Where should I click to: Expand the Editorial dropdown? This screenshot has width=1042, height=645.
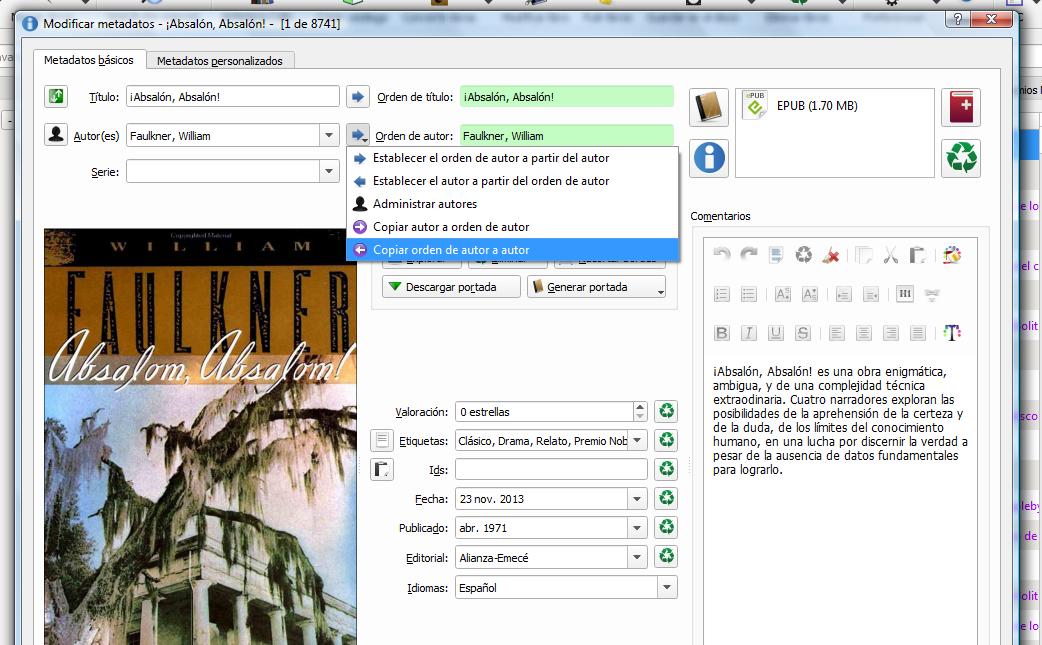coord(637,557)
